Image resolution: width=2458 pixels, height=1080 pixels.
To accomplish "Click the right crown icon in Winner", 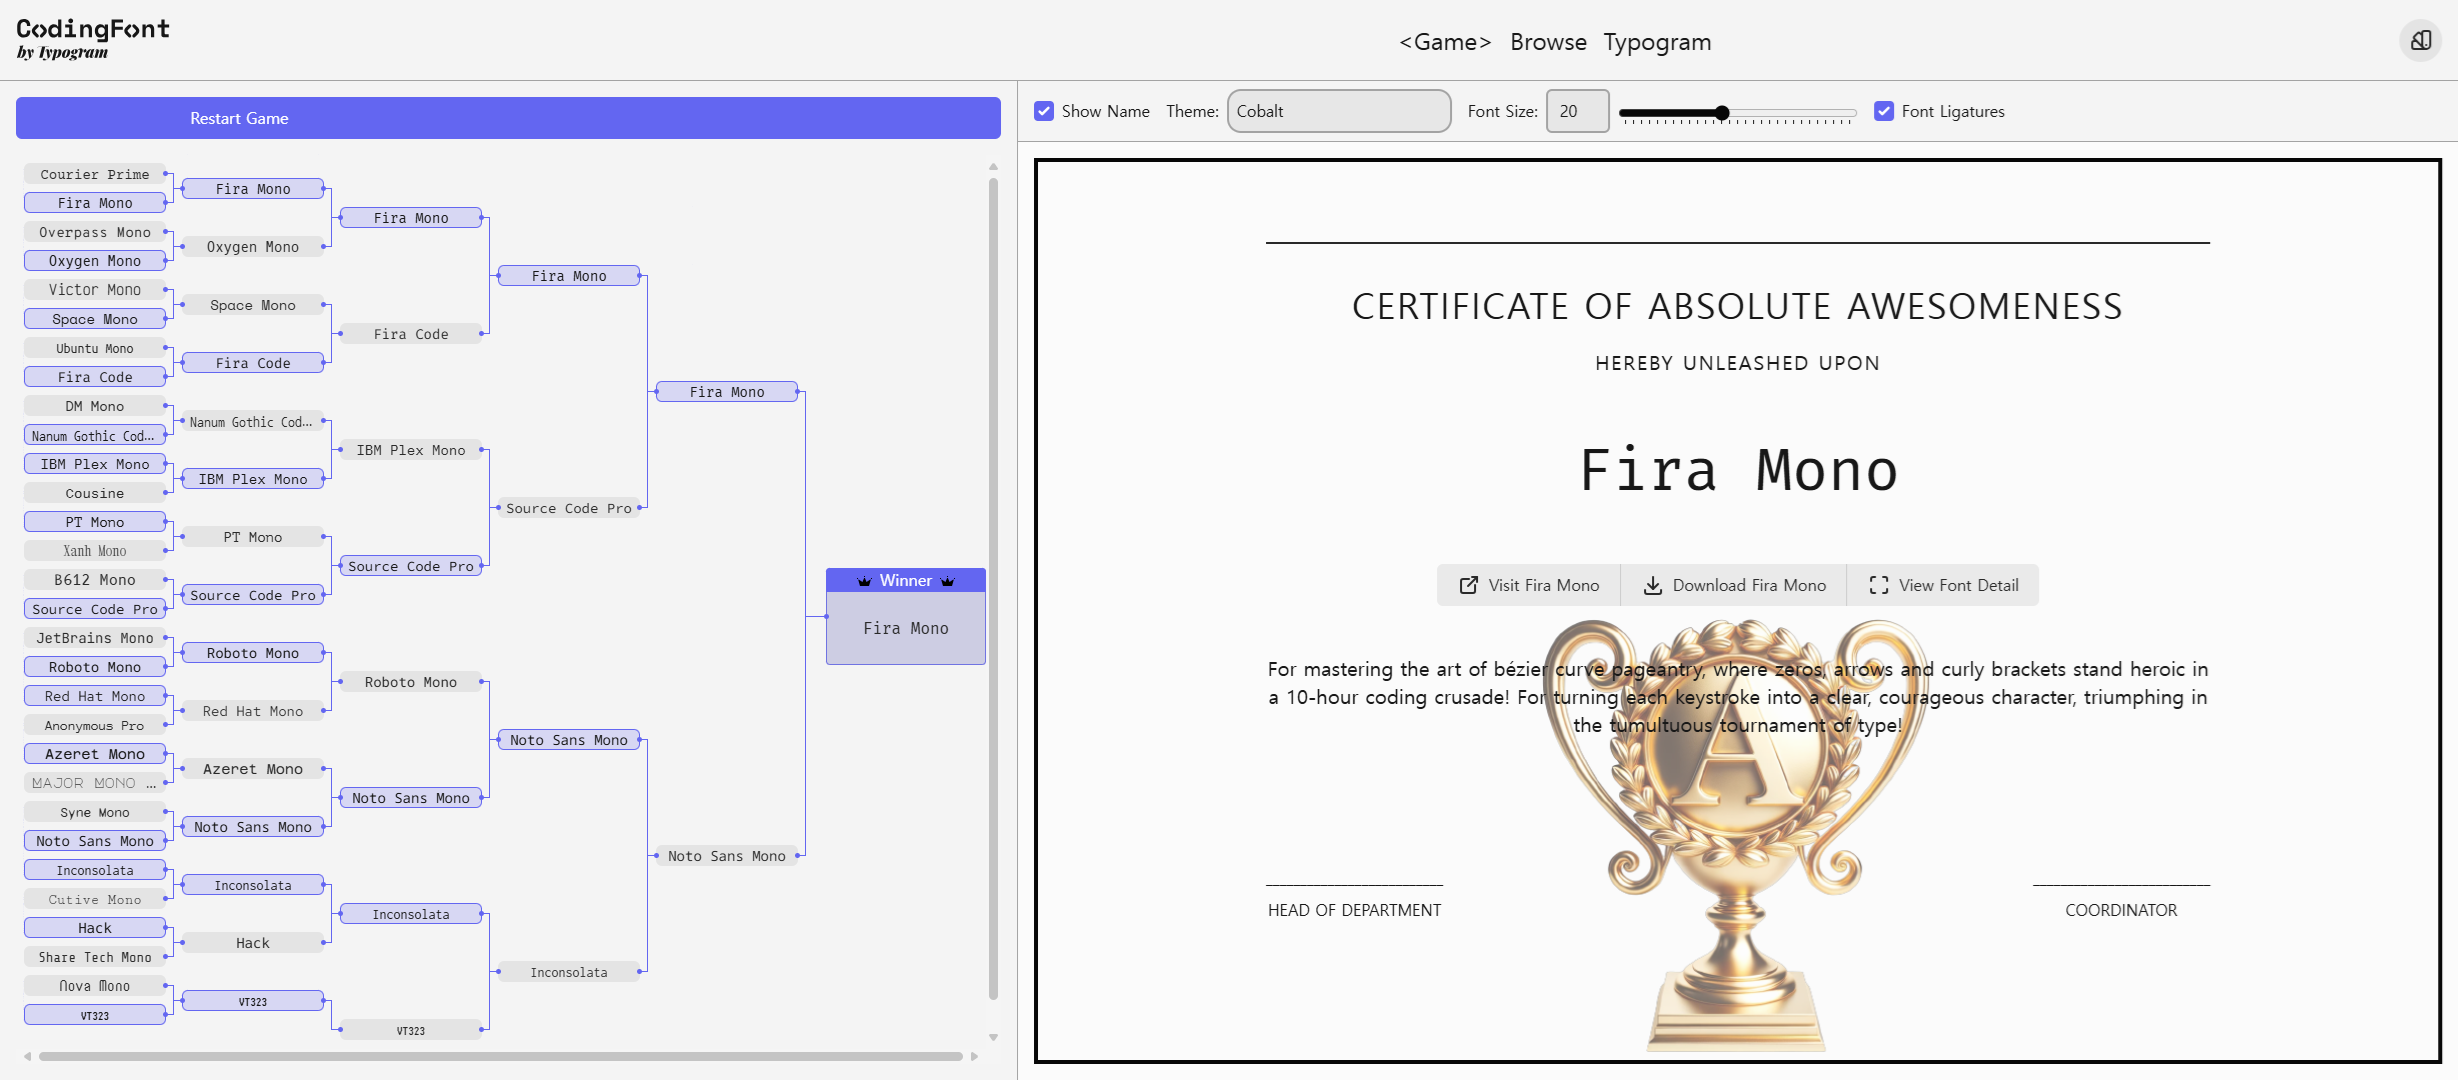I will coord(948,581).
